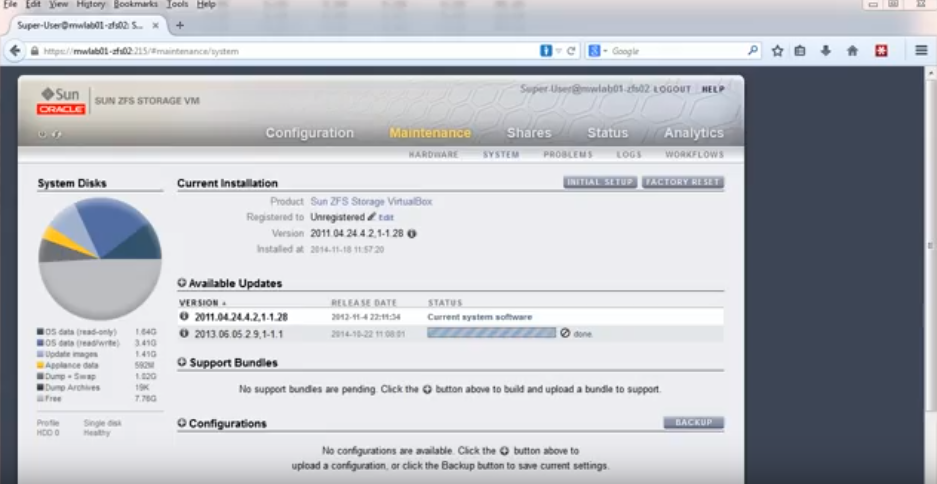Open the WORKFLOWS sub-tab
Screen dimensions: 937x484
694,155
